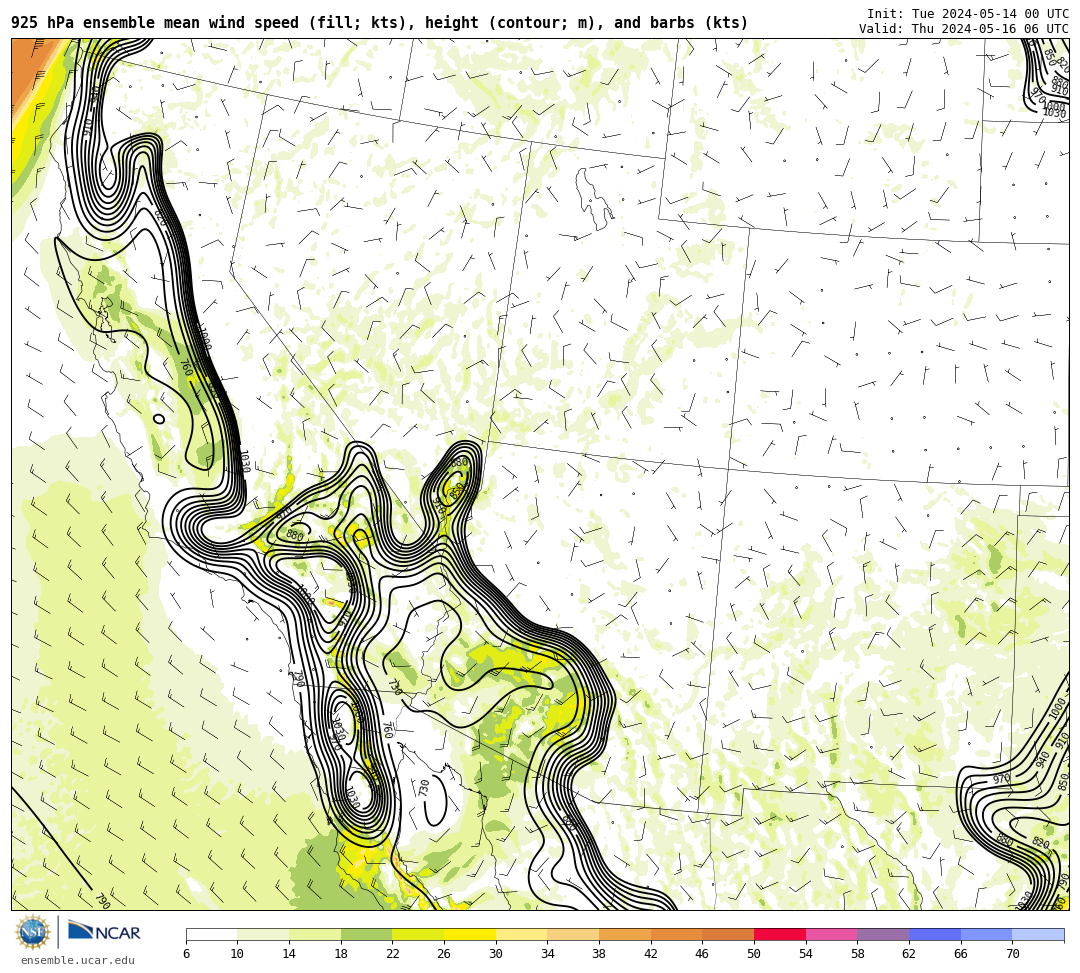This screenshot has height=973, width=1080.
Task: Click the NSF circular logo
Action: [x=33, y=932]
